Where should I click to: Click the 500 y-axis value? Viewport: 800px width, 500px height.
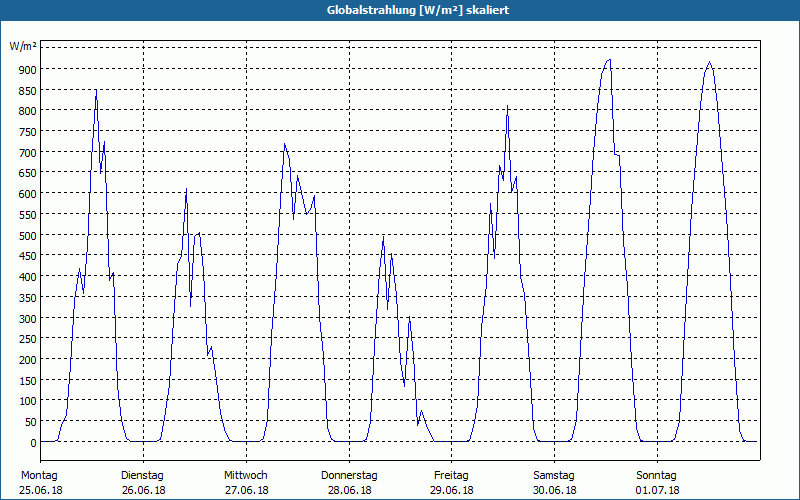(x=28, y=235)
